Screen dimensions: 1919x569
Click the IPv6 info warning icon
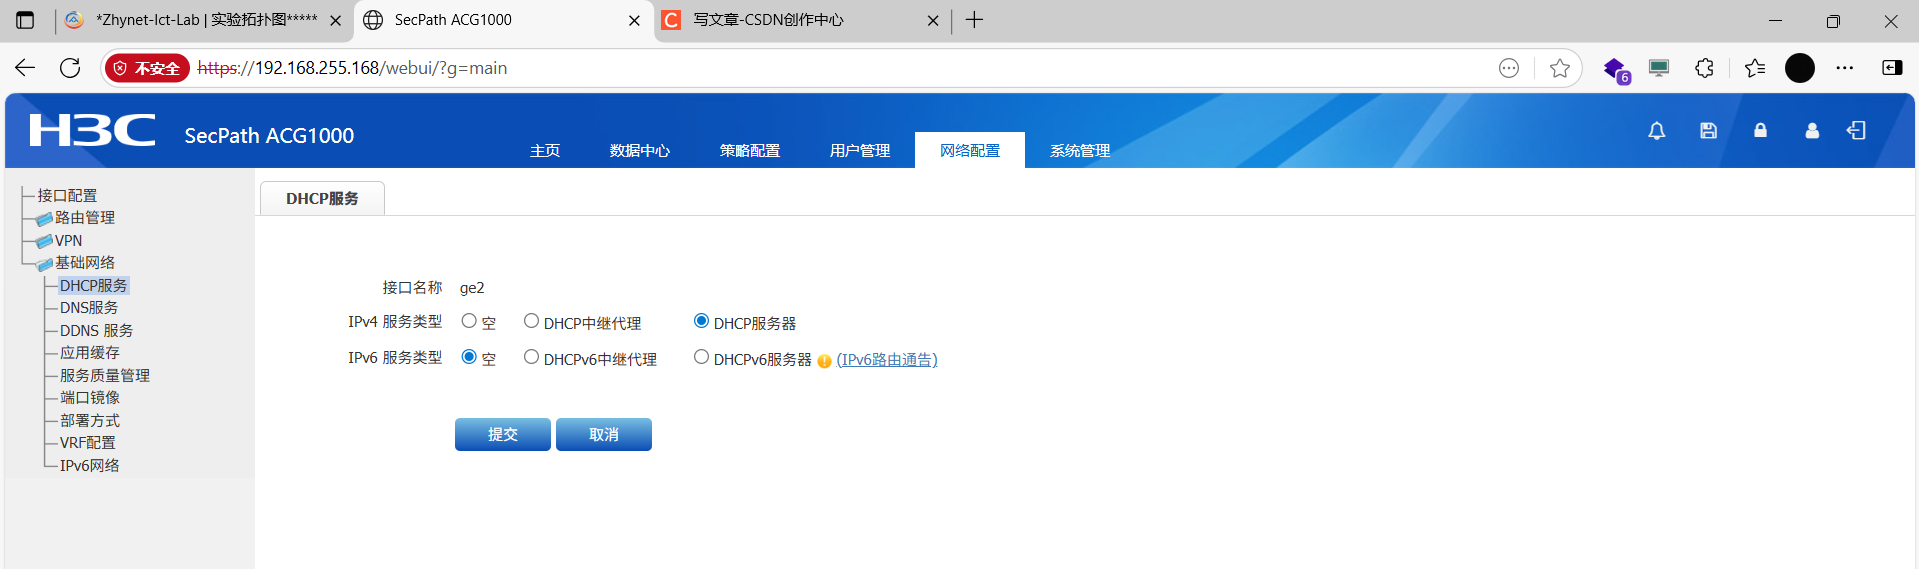[824, 361]
